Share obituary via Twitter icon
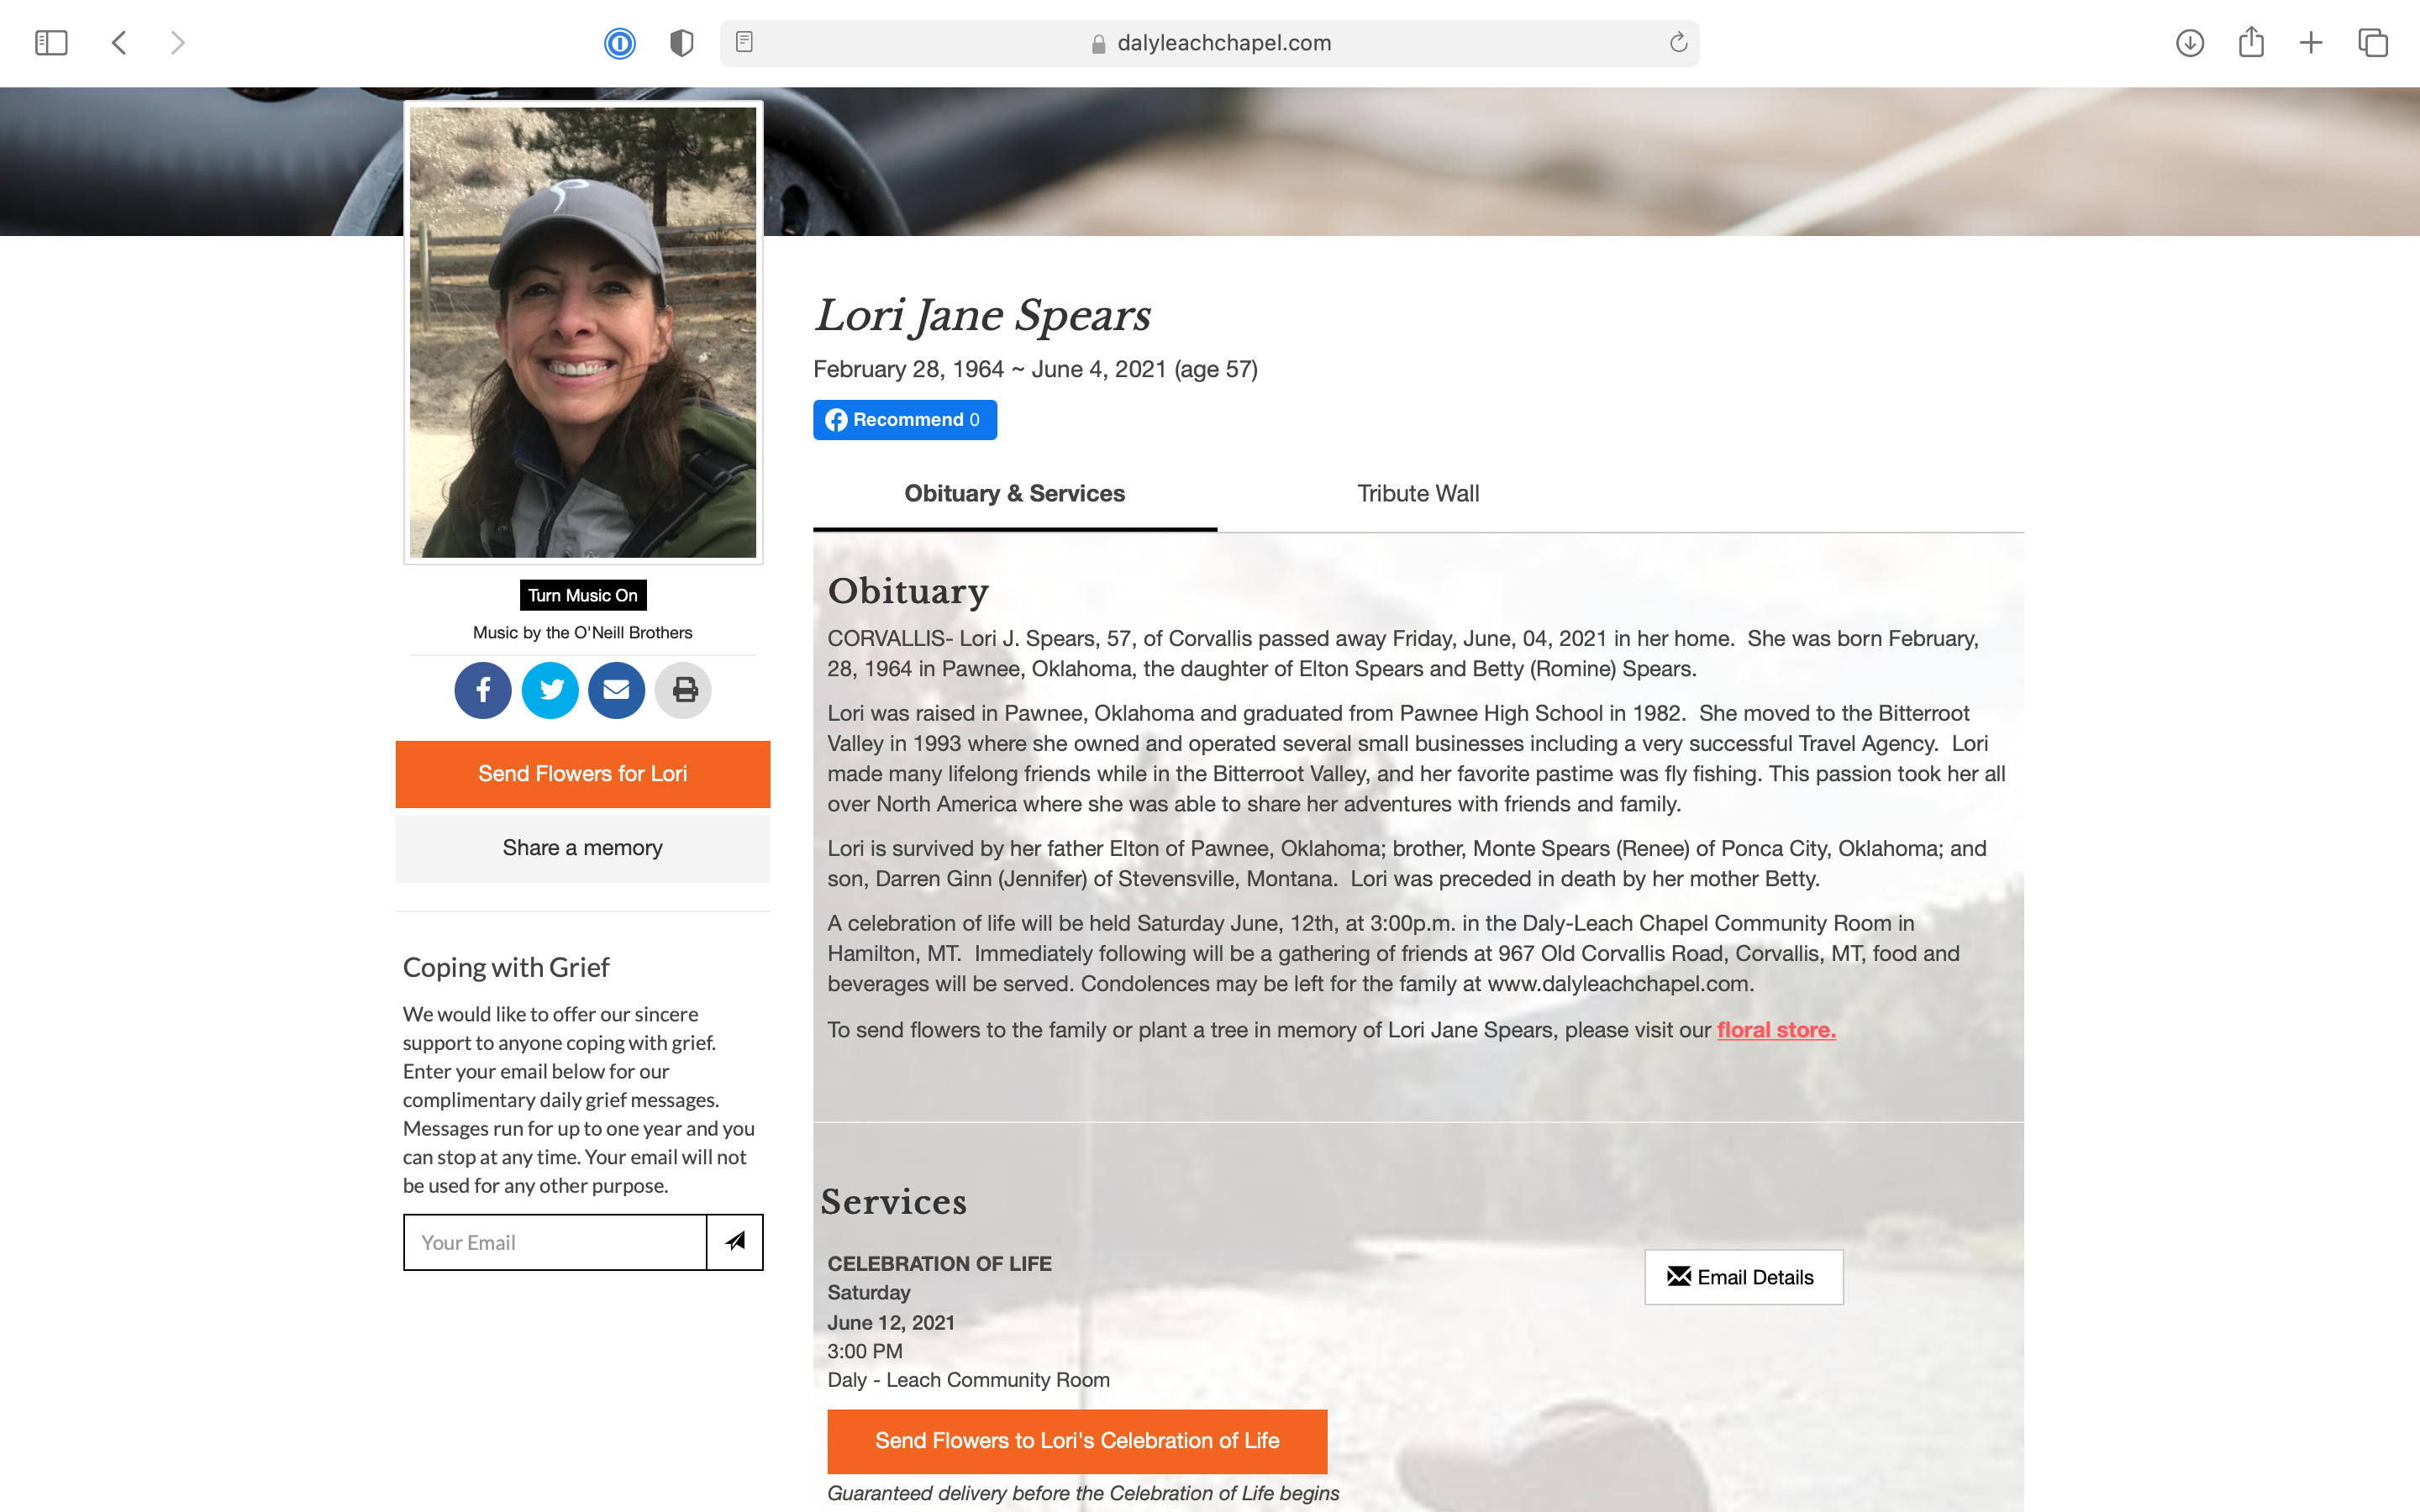The width and height of the screenshot is (2420, 1512). (550, 690)
